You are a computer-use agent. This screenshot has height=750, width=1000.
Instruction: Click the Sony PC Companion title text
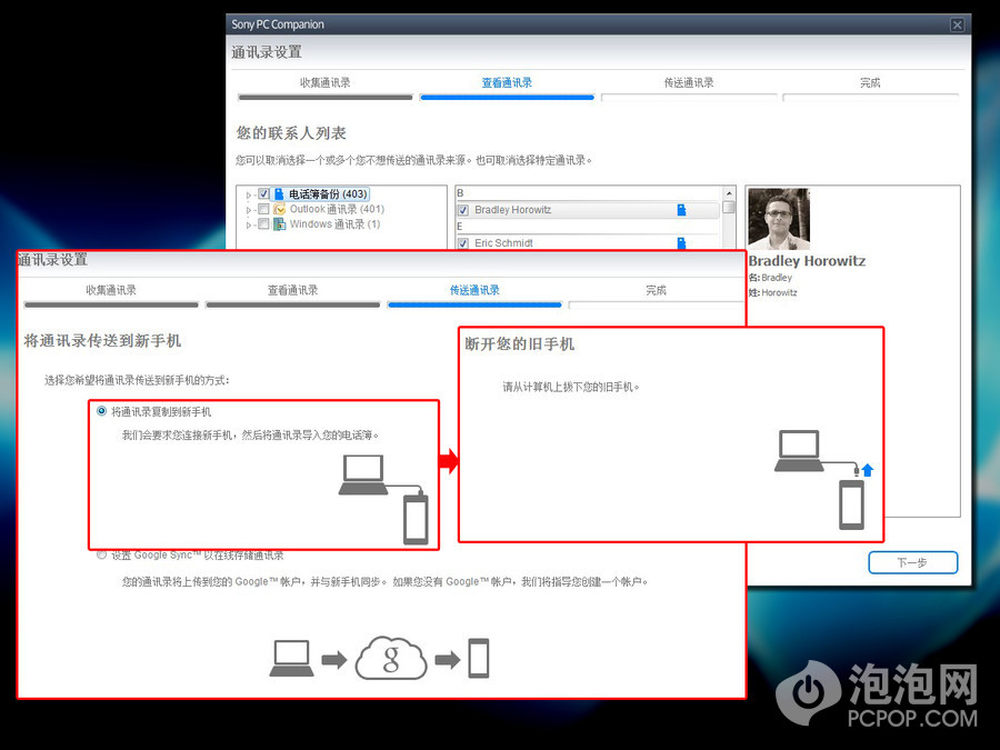tap(277, 25)
